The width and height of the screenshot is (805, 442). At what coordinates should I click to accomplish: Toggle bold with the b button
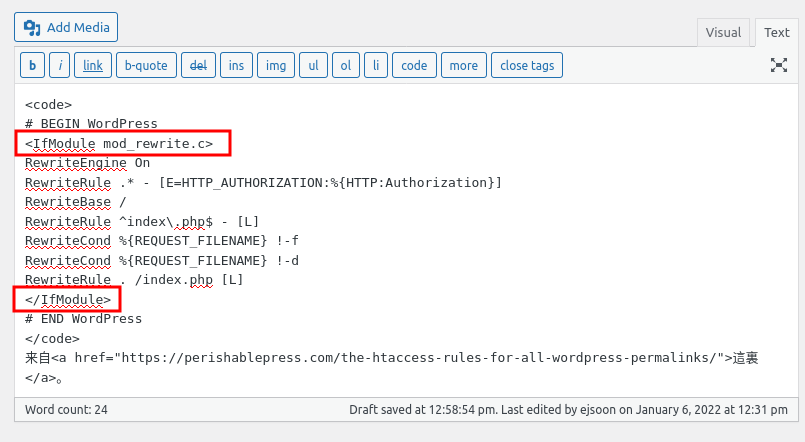pos(33,66)
